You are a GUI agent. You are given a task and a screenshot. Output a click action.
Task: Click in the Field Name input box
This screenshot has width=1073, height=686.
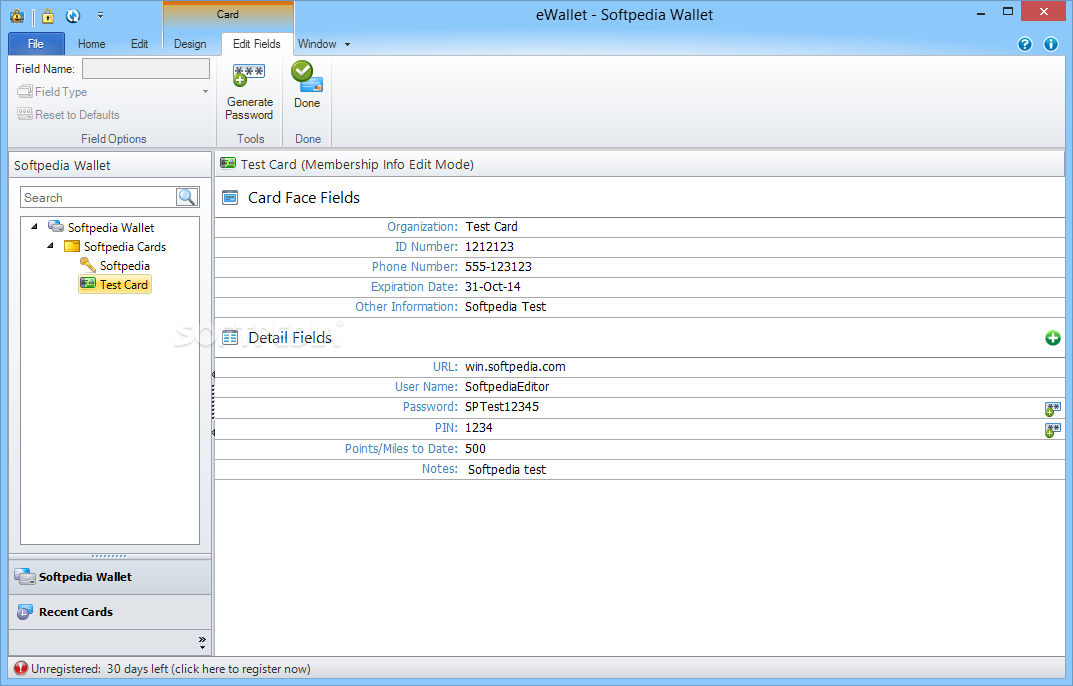tap(146, 68)
